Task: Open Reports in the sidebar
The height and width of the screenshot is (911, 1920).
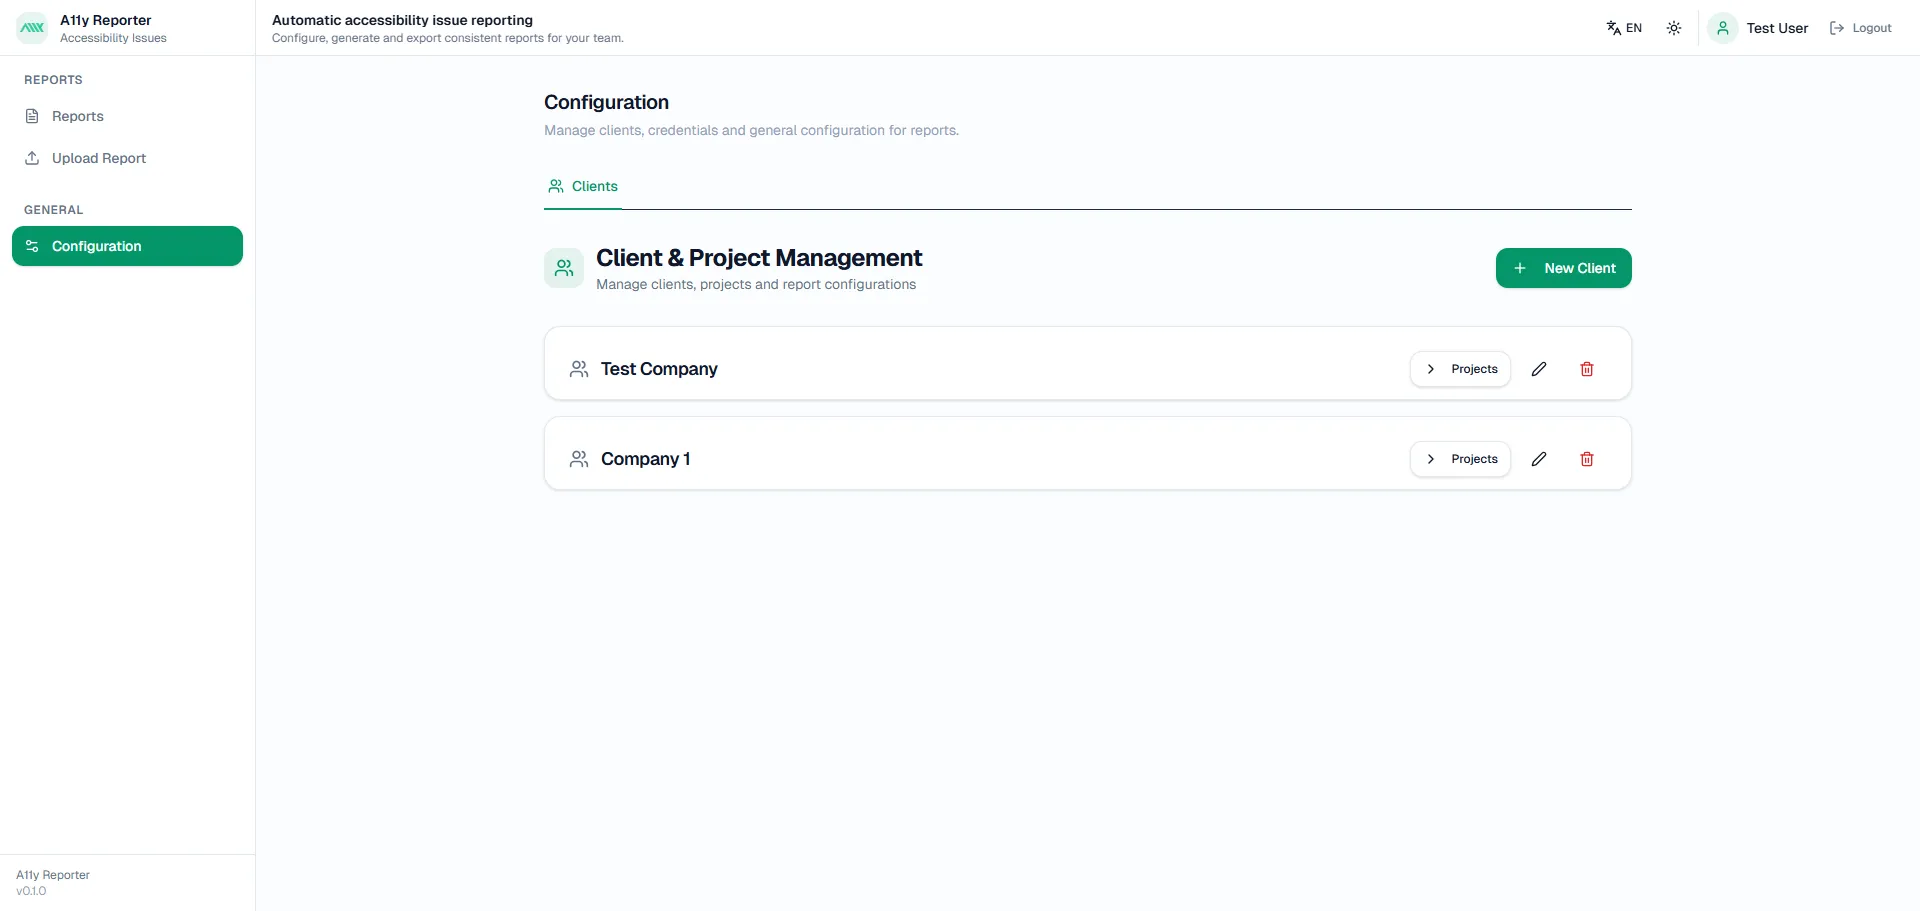Action: click(78, 116)
